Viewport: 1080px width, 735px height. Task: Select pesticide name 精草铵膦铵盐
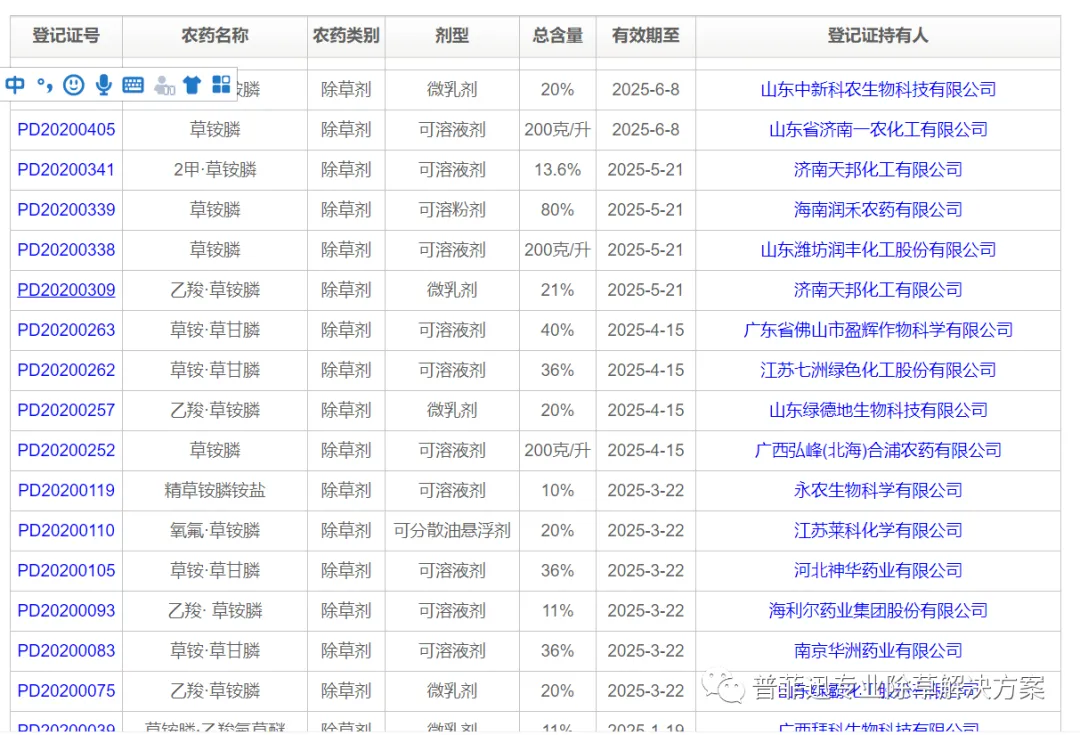215,490
